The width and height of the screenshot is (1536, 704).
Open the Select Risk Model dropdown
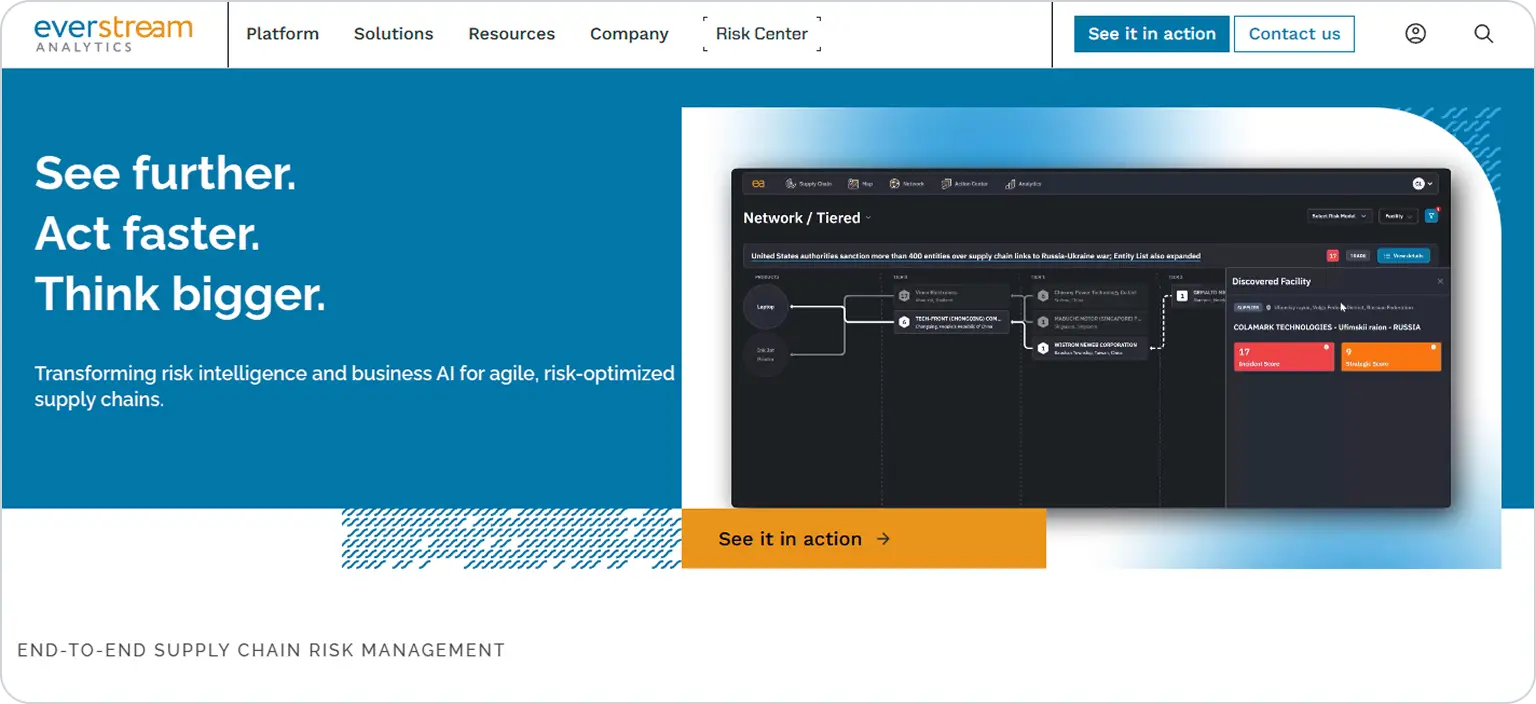pos(1339,216)
